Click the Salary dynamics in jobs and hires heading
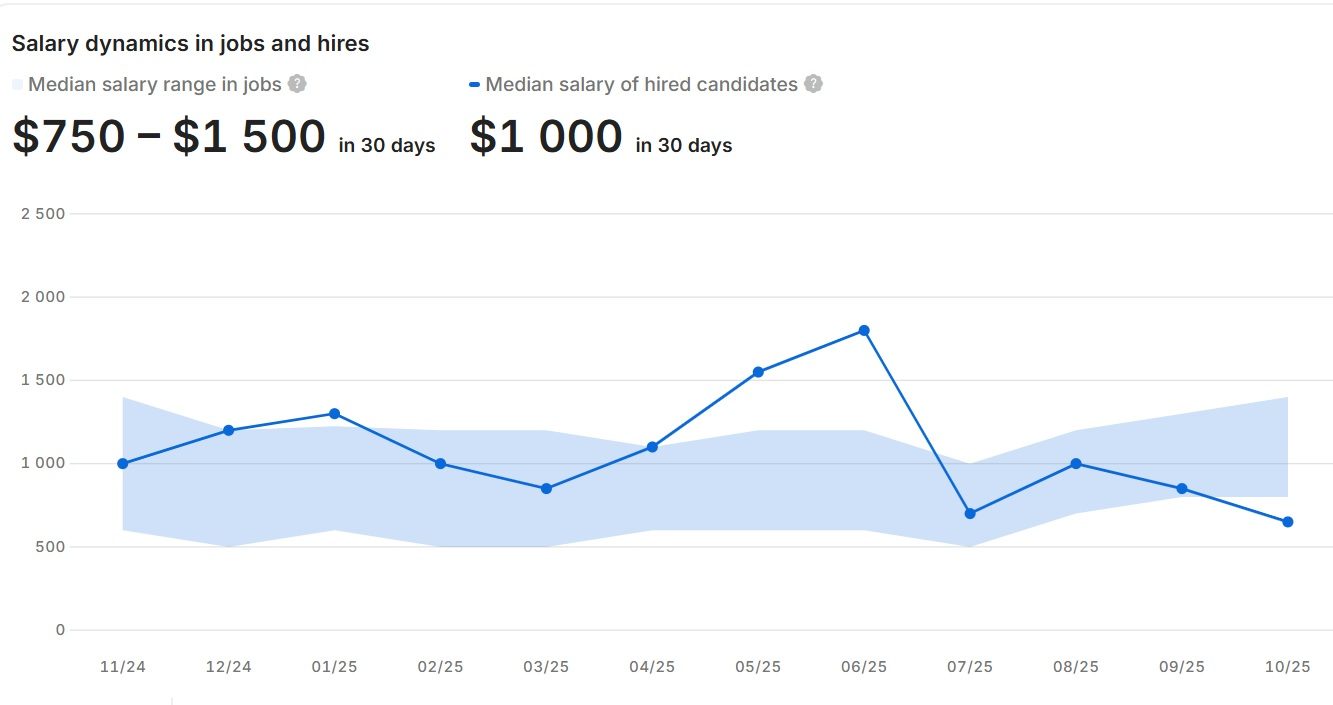1333x705 pixels. click(190, 44)
